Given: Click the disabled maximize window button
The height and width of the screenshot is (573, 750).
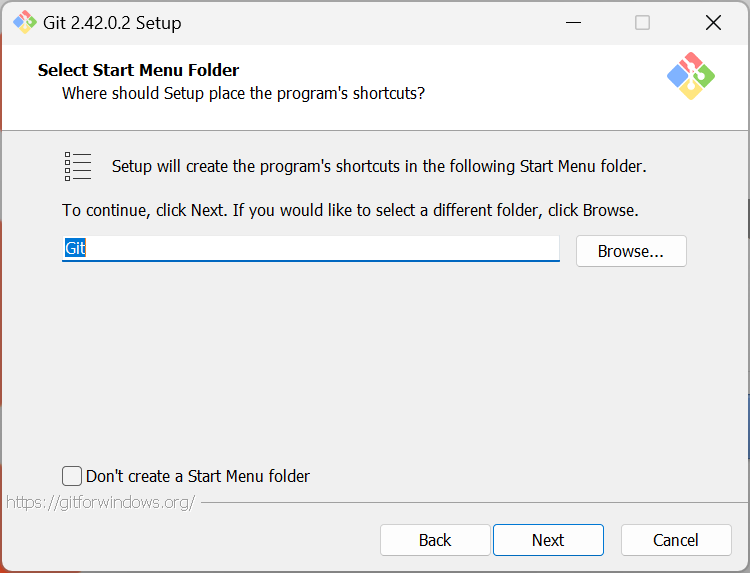Looking at the screenshot, I should pos(642,22).
